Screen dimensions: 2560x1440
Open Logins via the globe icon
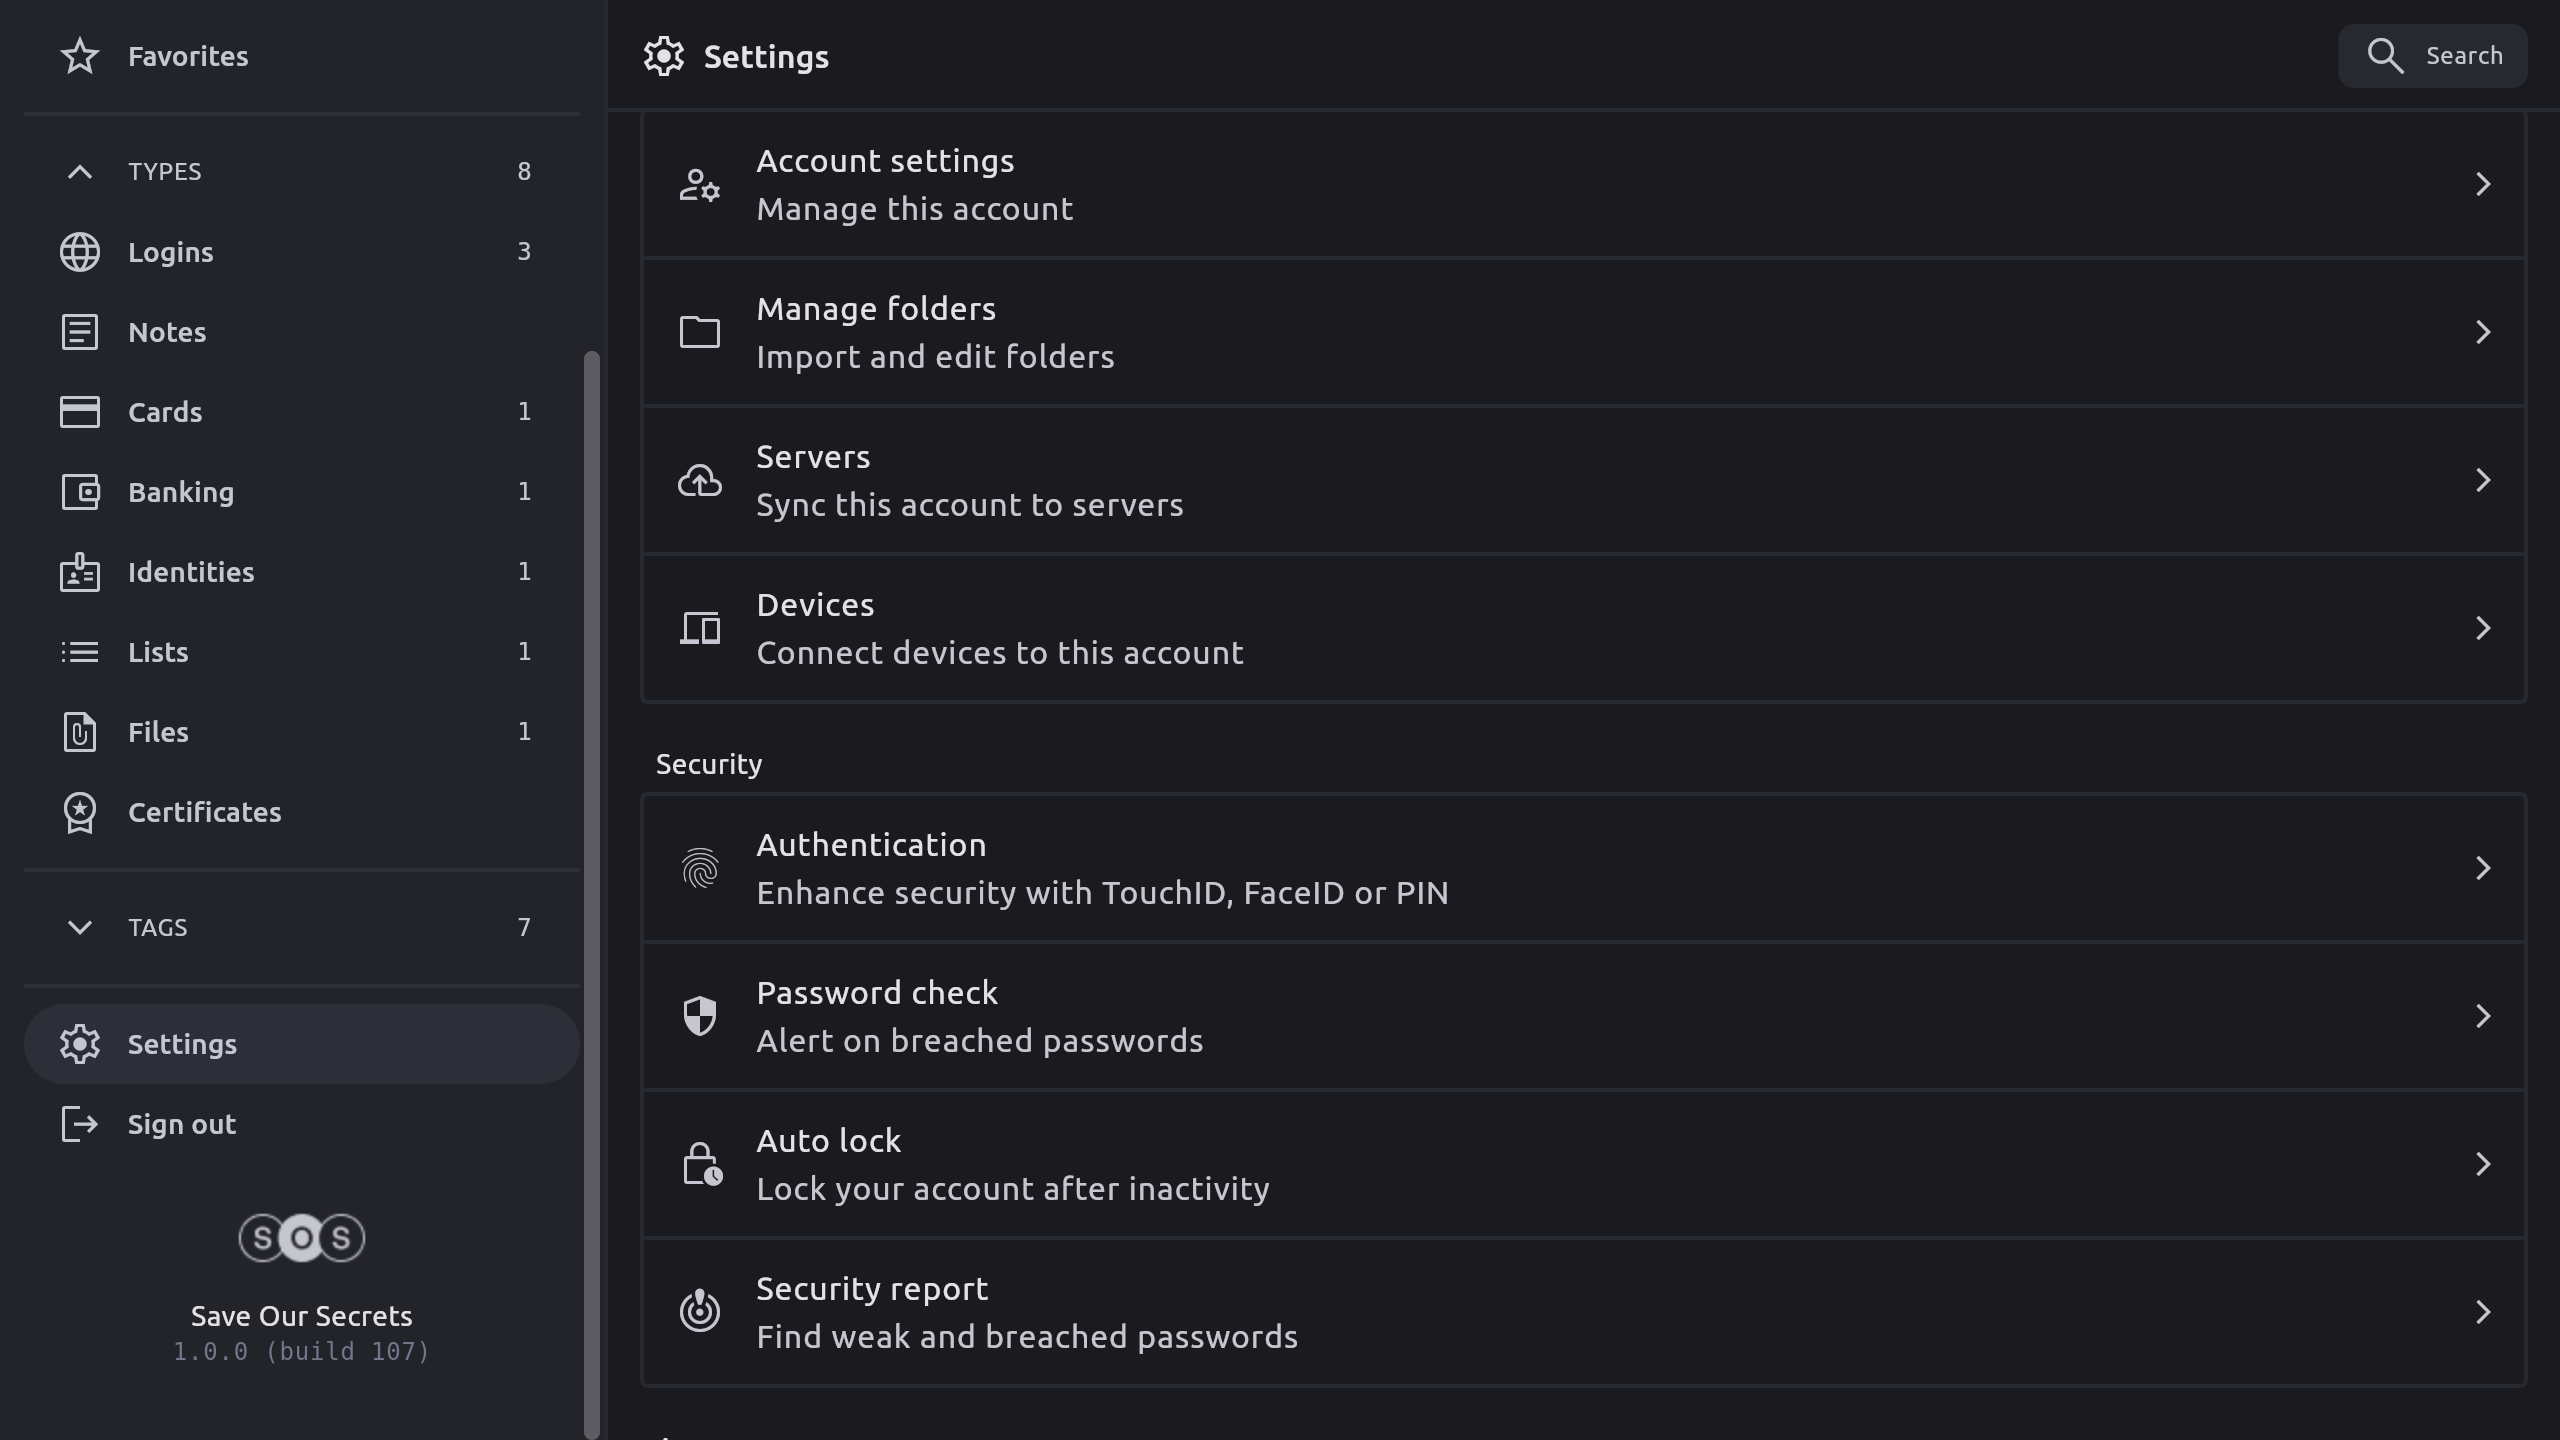pyautogui.click(x=80, y=252)
